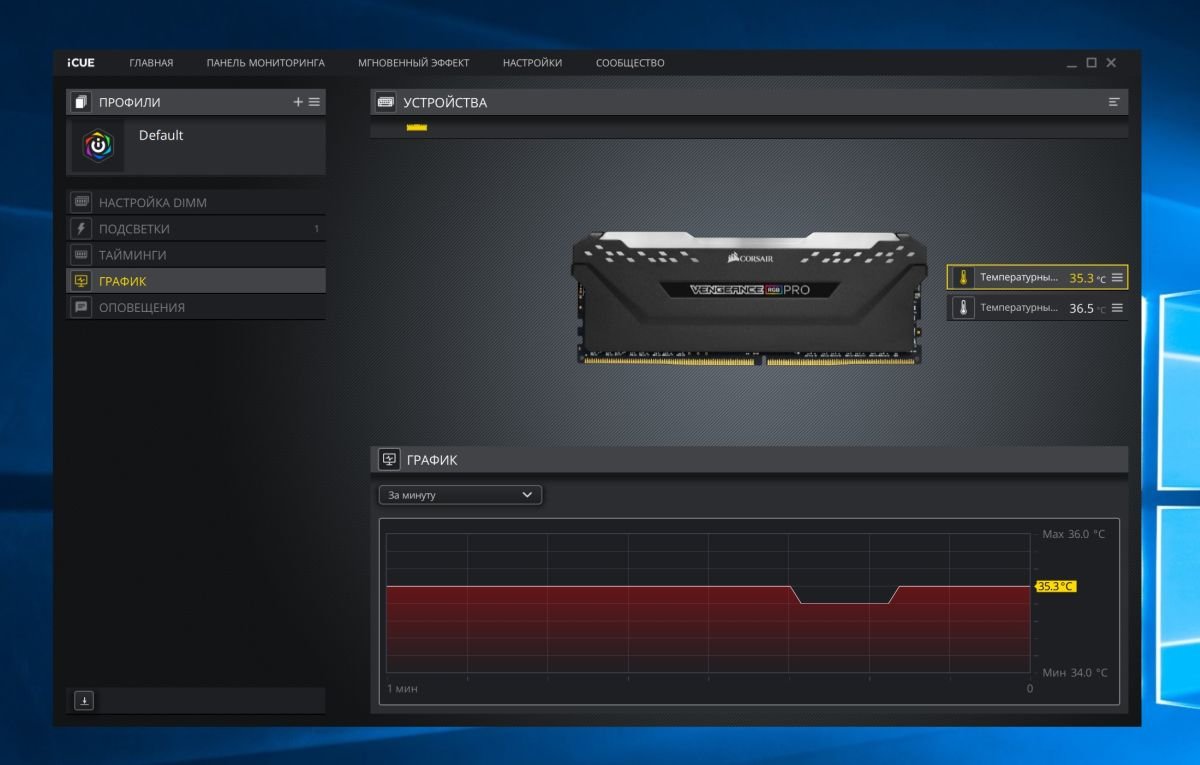The width and height of the screenshot is (1200, 765).
Task: Open ПАНЕЛЬ МОНИТОРИНГА tab
Action: click(x=266, y=63)
